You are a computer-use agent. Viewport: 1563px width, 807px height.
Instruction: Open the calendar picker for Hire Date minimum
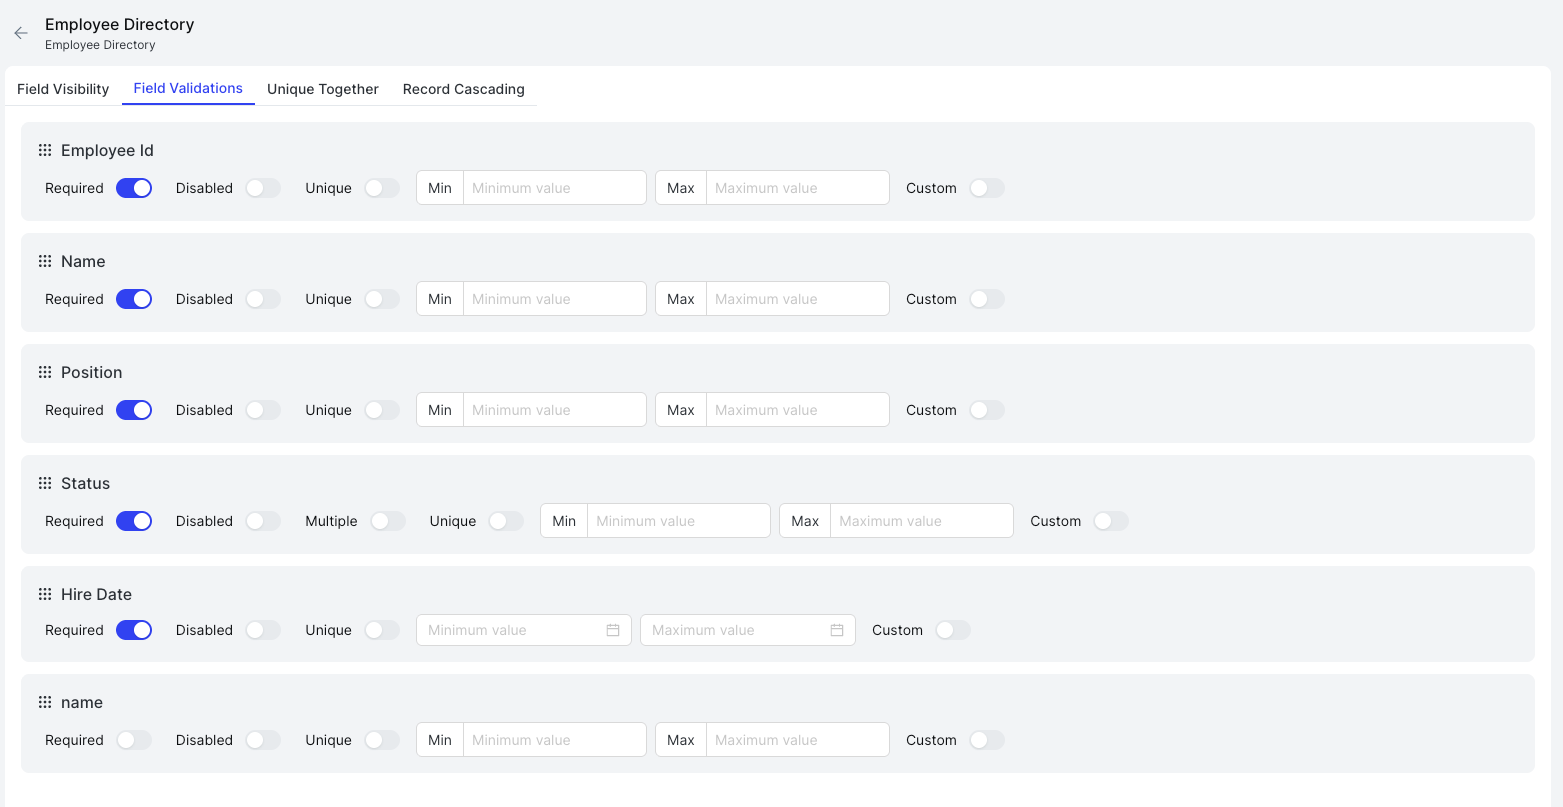[x=615, y=630]
